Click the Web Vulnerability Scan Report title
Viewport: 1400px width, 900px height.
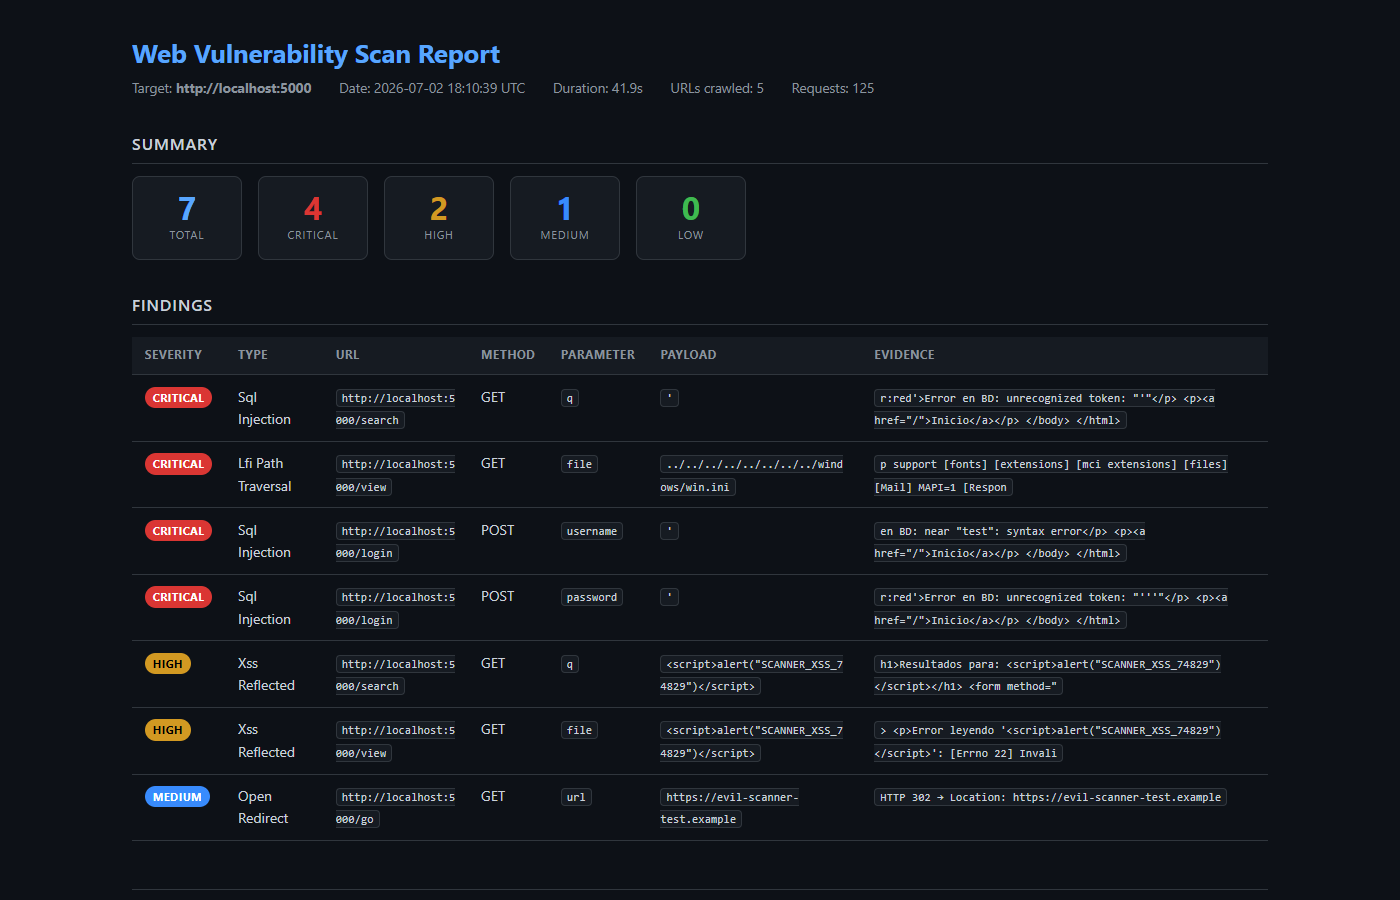pyautogui.click(x=316, y=54)
